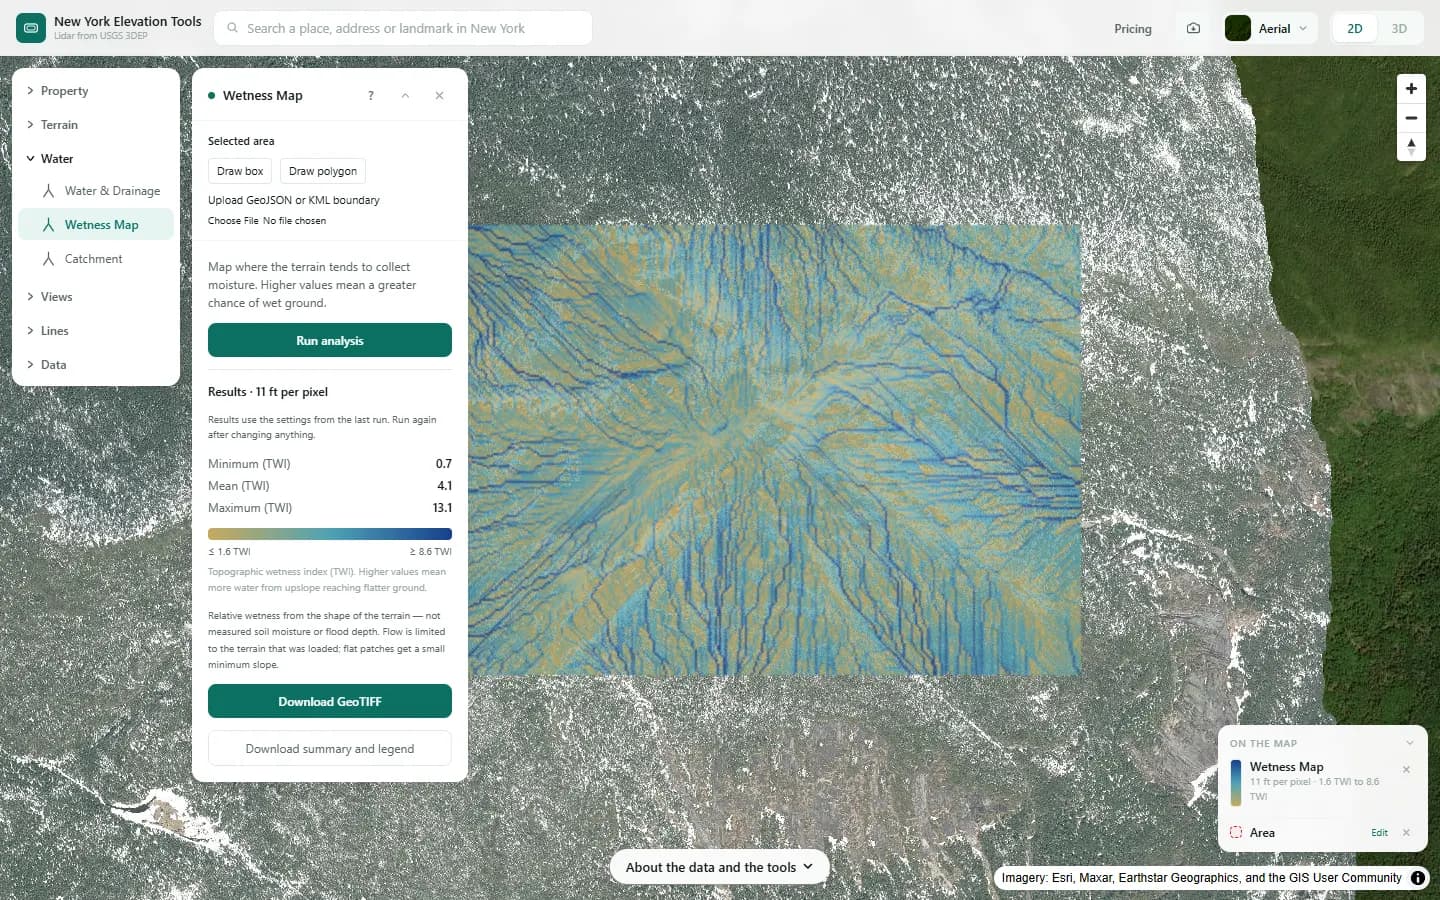Click the wetness overlay on the map
Image resolution: width=1440 pixels, height=900 pixels.
[x=775, y=450]
